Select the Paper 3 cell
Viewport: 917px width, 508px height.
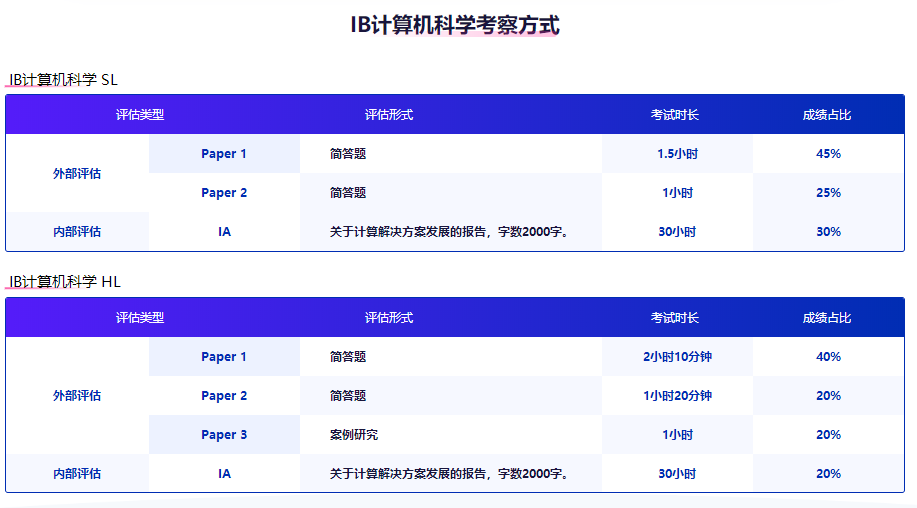[x=224, y=435]
